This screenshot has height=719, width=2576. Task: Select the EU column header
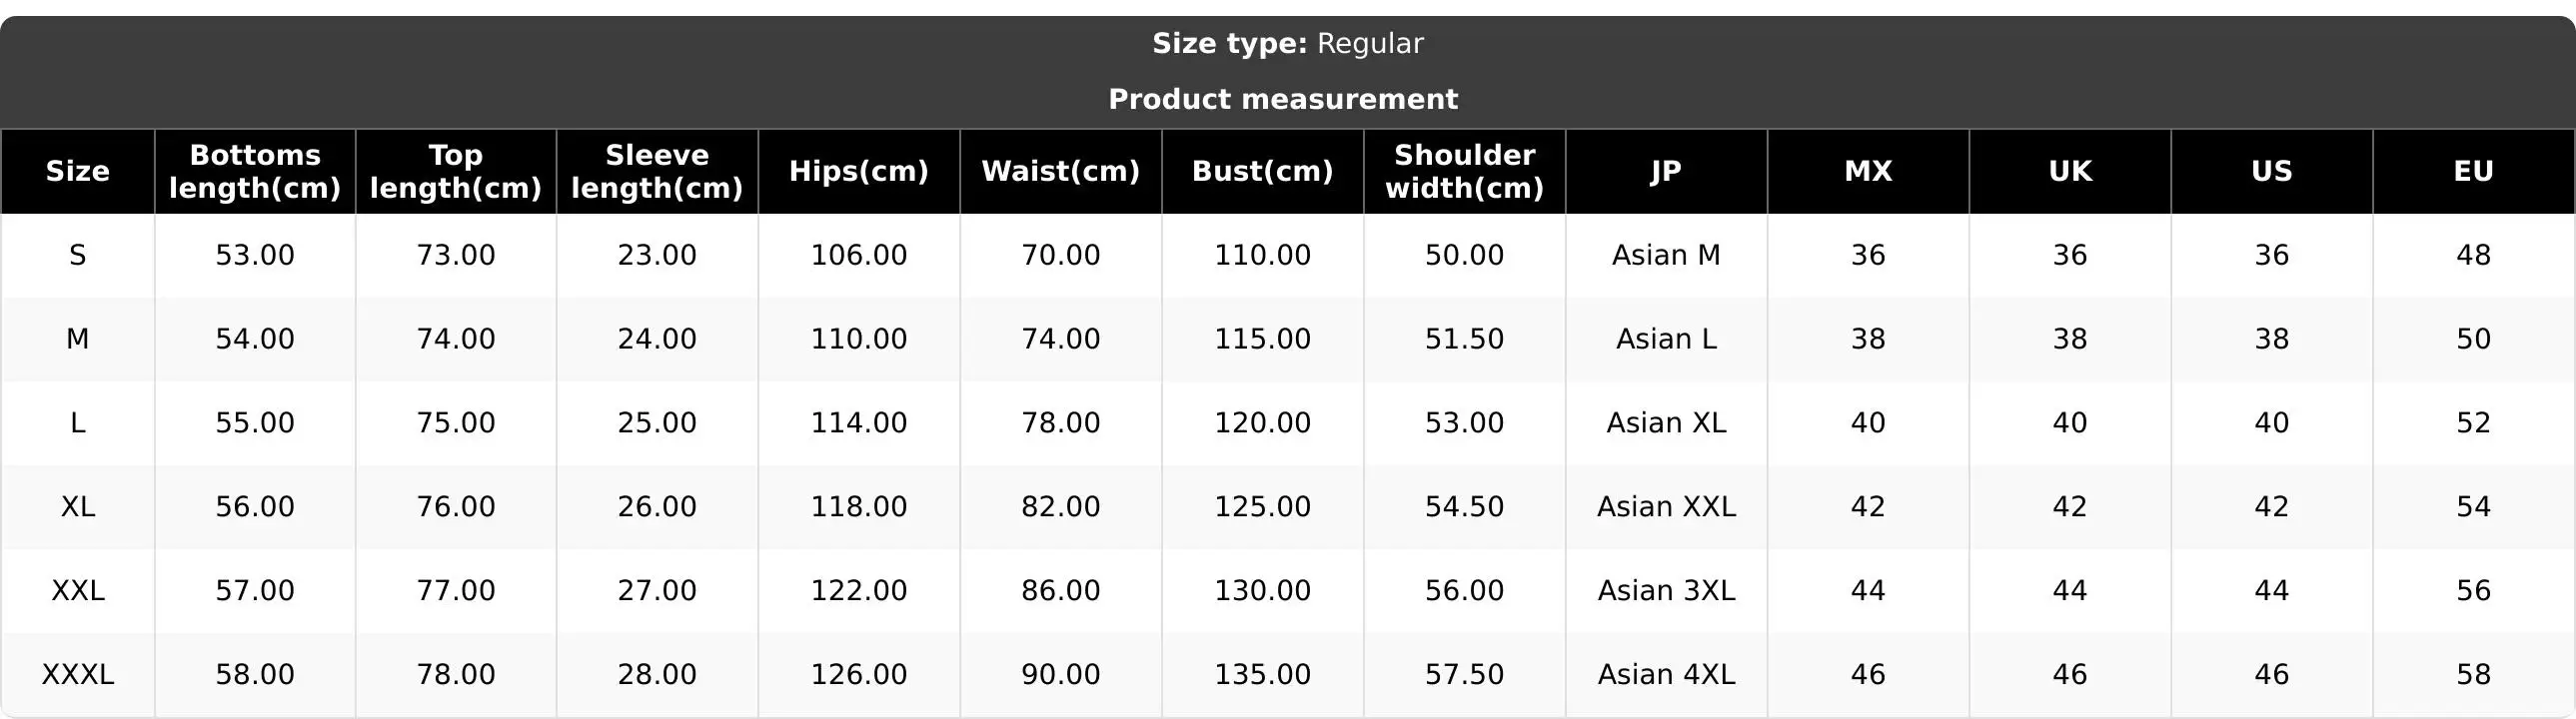2474,171
